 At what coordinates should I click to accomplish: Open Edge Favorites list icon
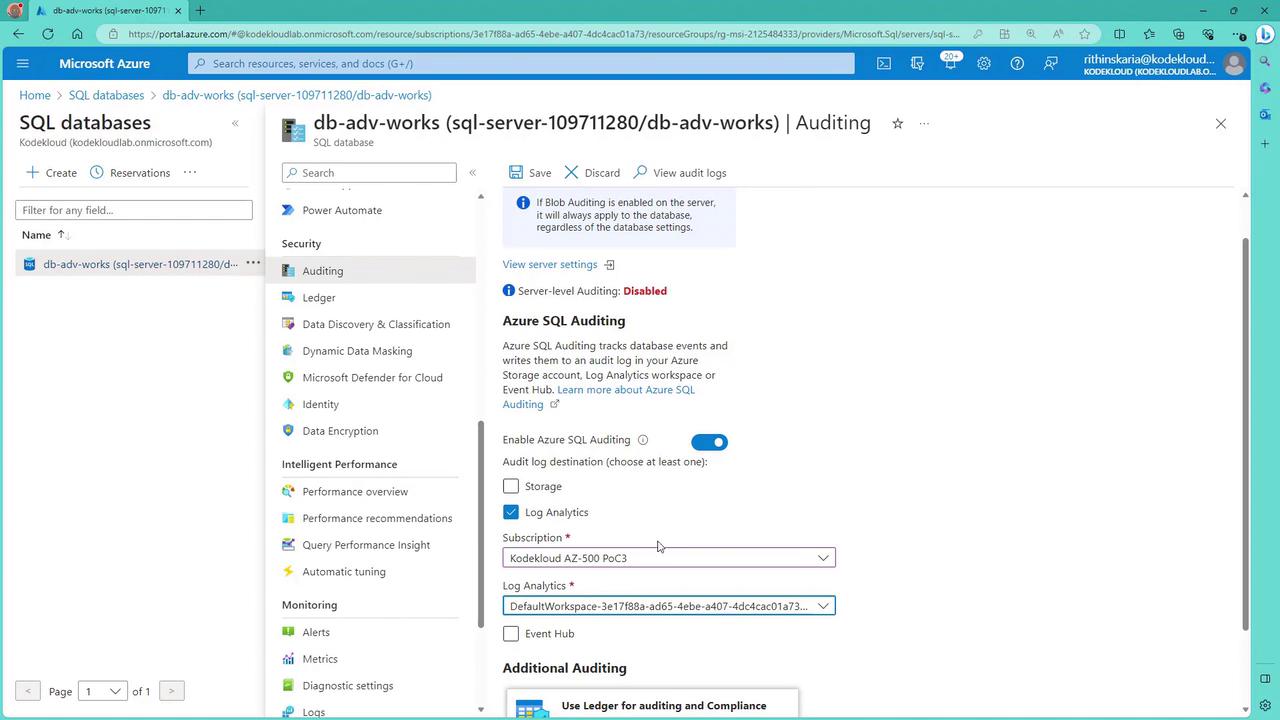pos(1148,34)
